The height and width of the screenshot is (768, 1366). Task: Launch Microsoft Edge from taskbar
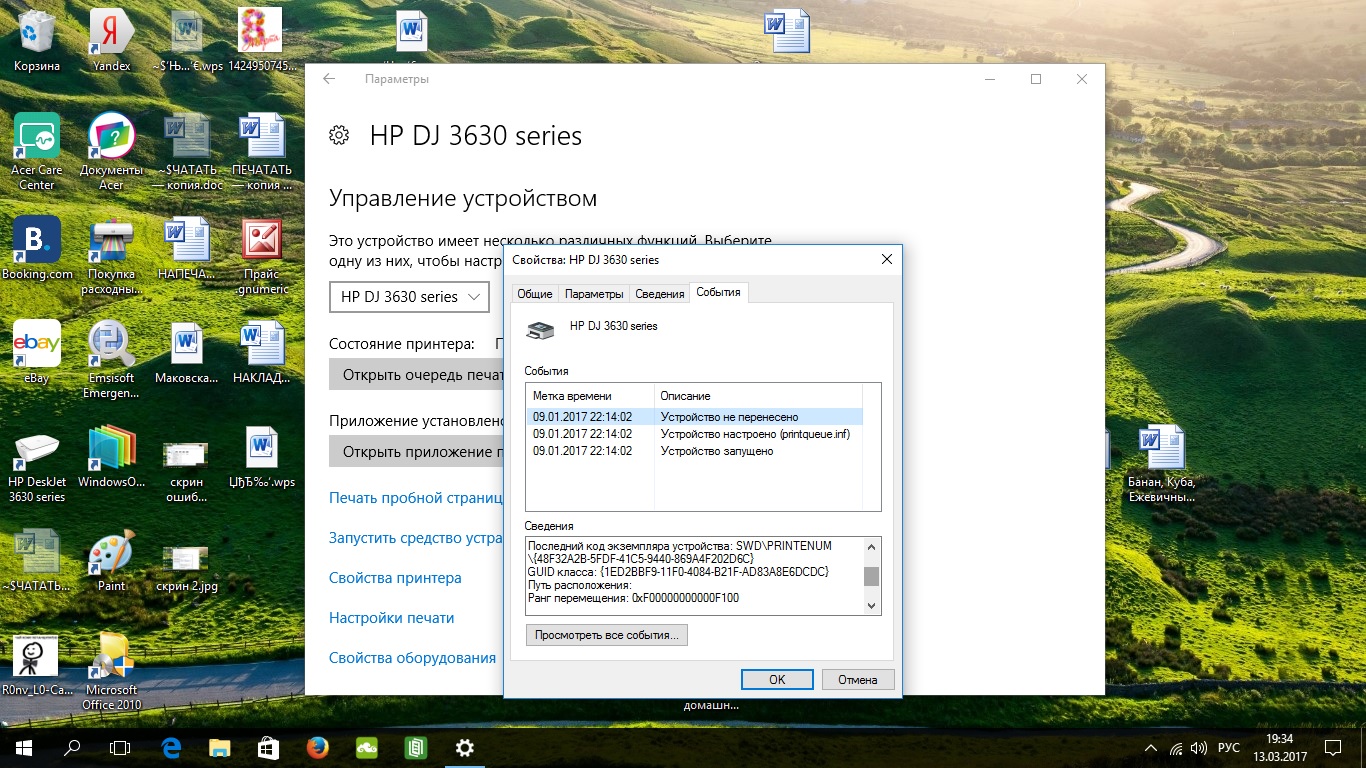172,747
